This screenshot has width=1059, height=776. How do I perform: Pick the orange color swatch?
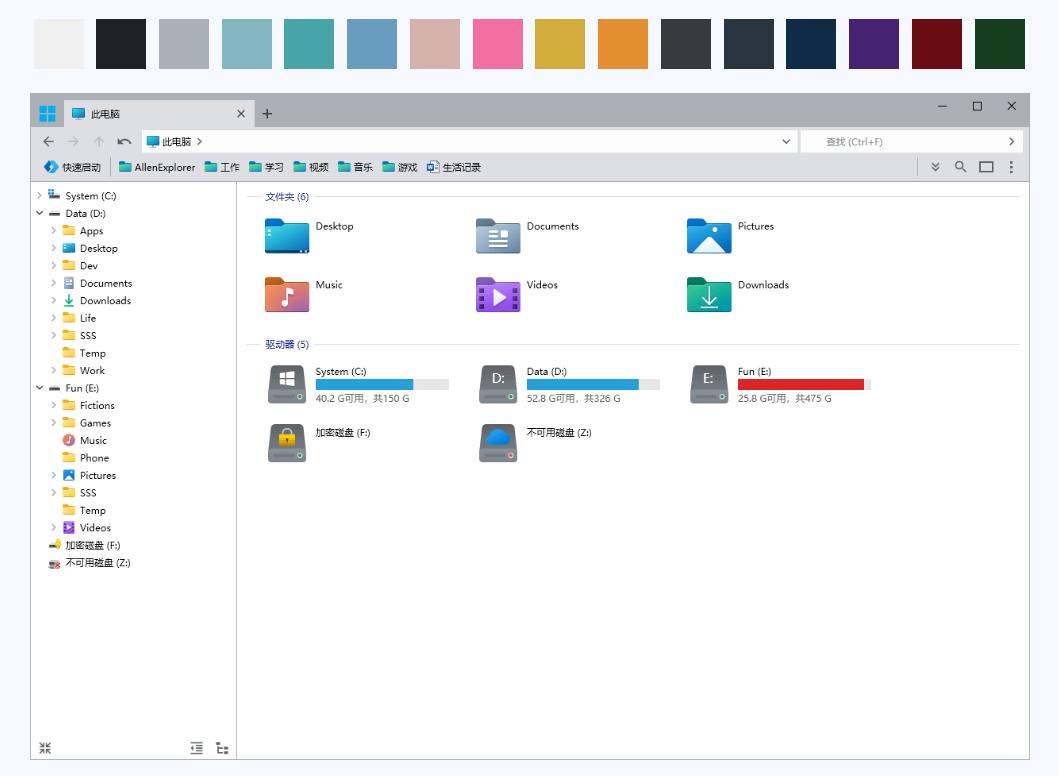pos(623,44)
